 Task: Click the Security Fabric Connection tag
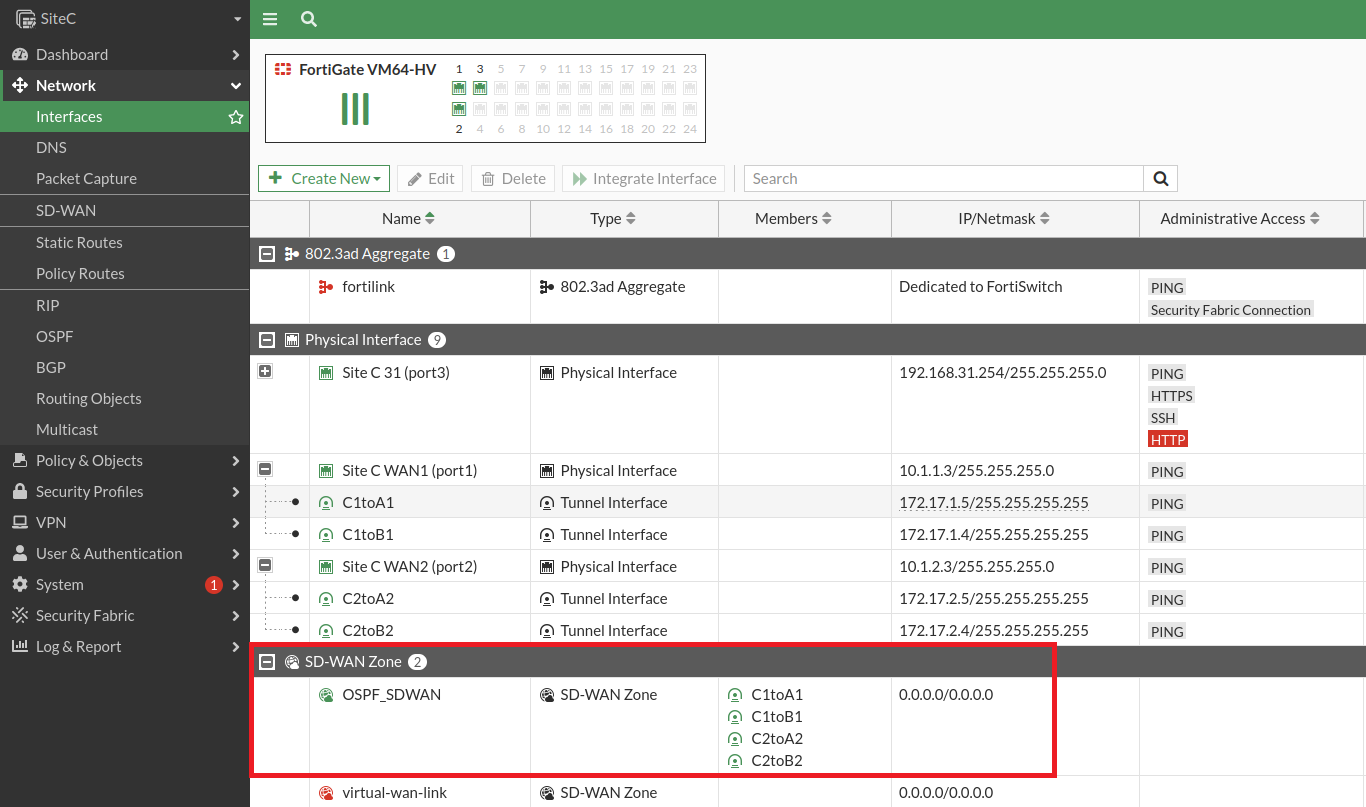point(1230,310)
